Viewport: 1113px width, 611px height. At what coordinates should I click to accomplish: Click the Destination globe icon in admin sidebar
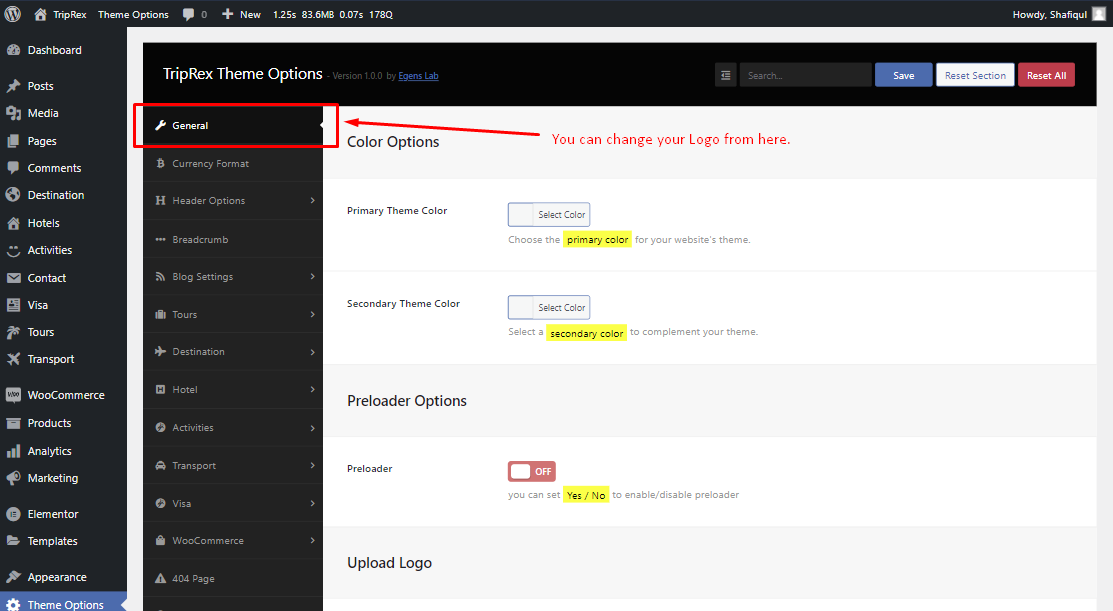point(13,194)
